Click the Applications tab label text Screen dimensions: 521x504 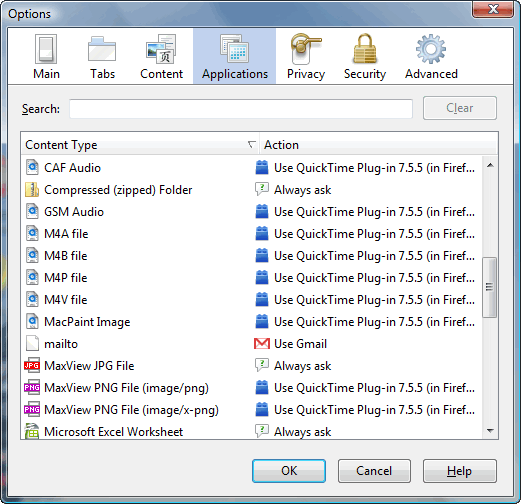pos(235,74)
